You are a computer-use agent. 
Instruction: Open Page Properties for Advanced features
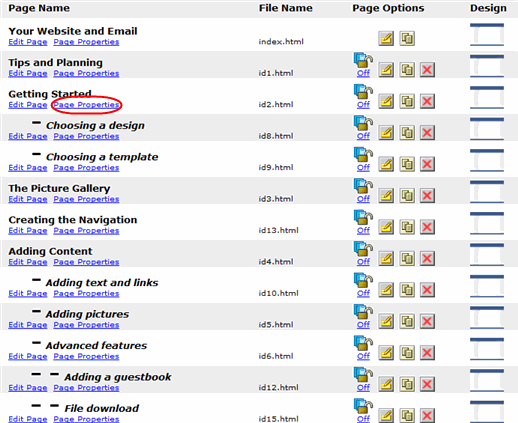point(86,356)
